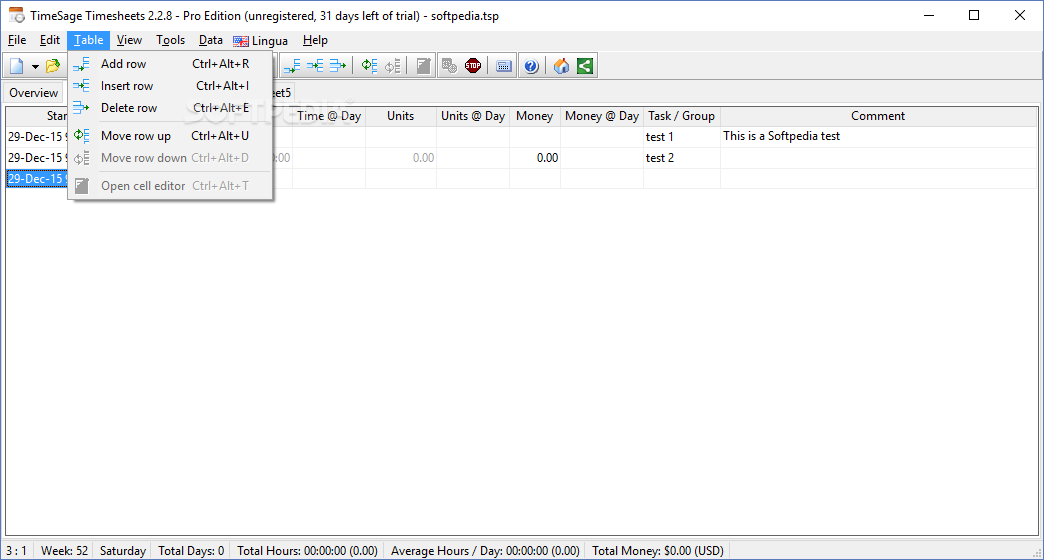Image resolution: width=1044 pixels, height=560 pixels.
Task: Click the Delete row toolbar icon
Action: point(338,66)
